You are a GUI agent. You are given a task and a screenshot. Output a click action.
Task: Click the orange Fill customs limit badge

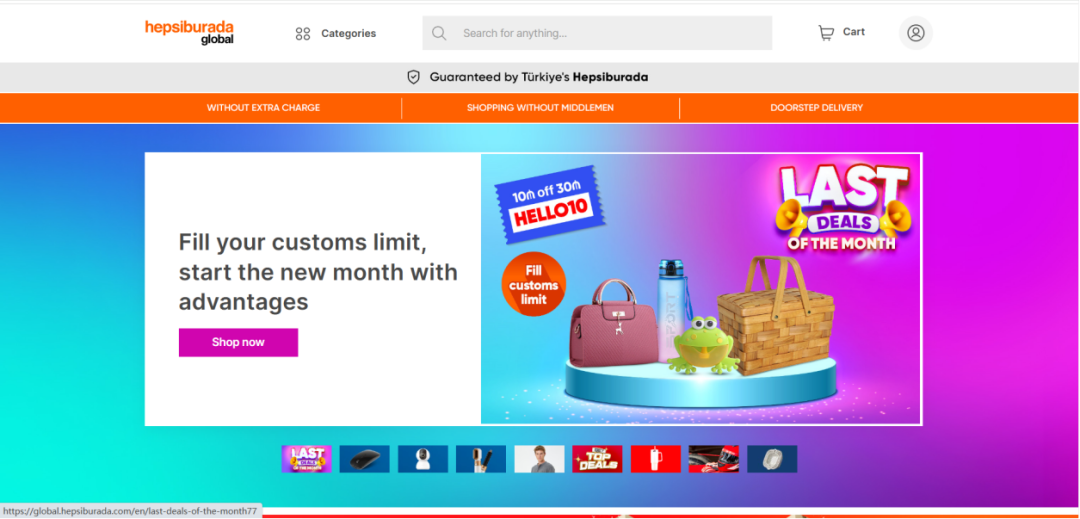pyautogui.click(x=534, y=284)
